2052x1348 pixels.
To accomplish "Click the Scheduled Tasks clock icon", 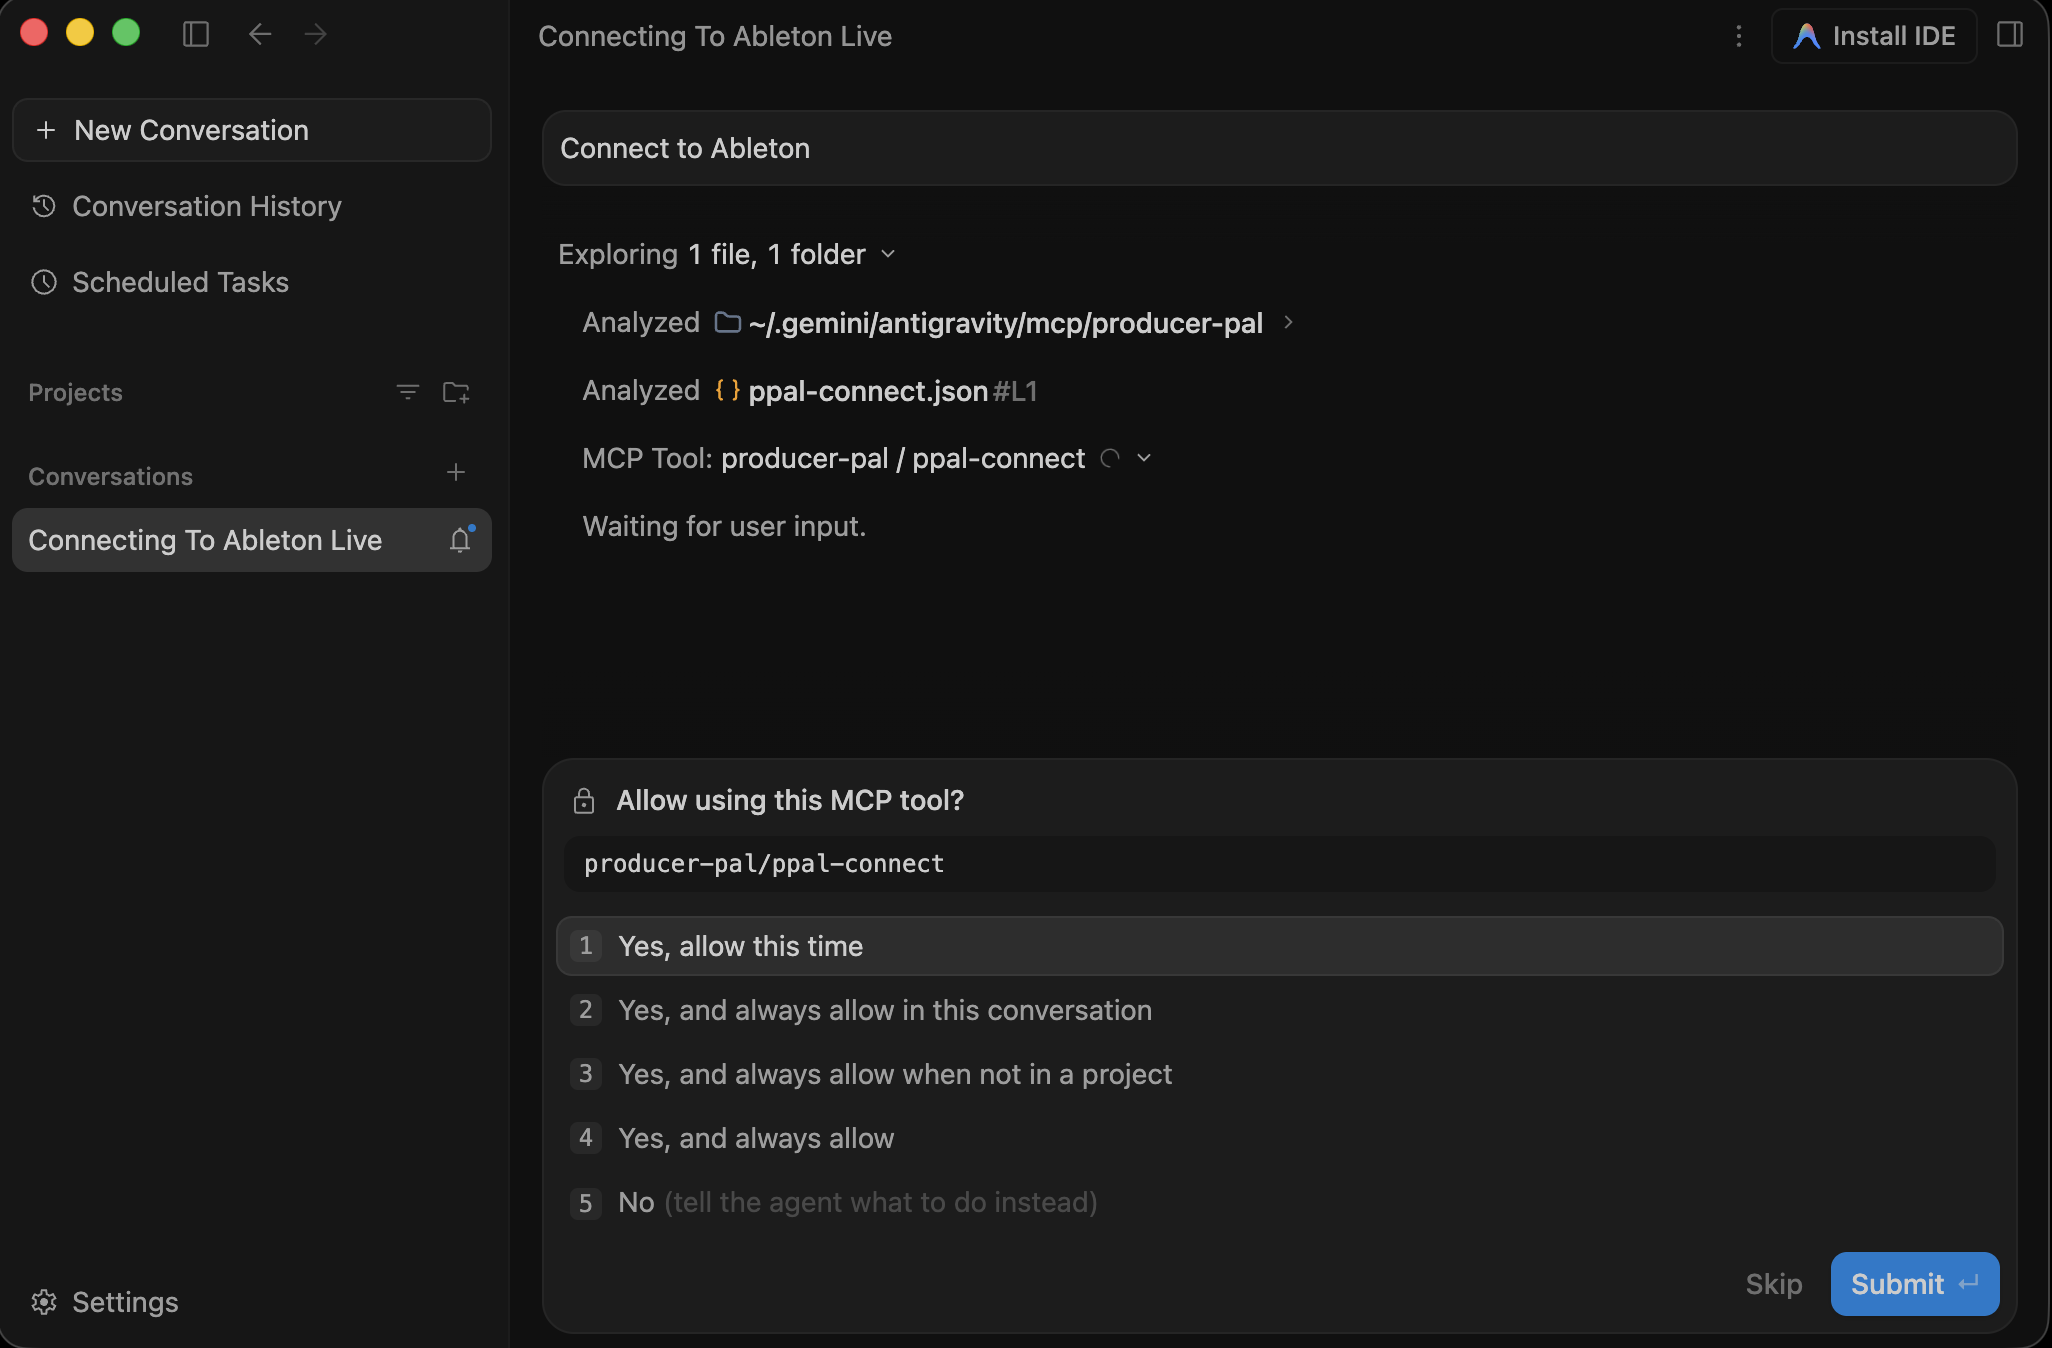I will coord(44,282).
